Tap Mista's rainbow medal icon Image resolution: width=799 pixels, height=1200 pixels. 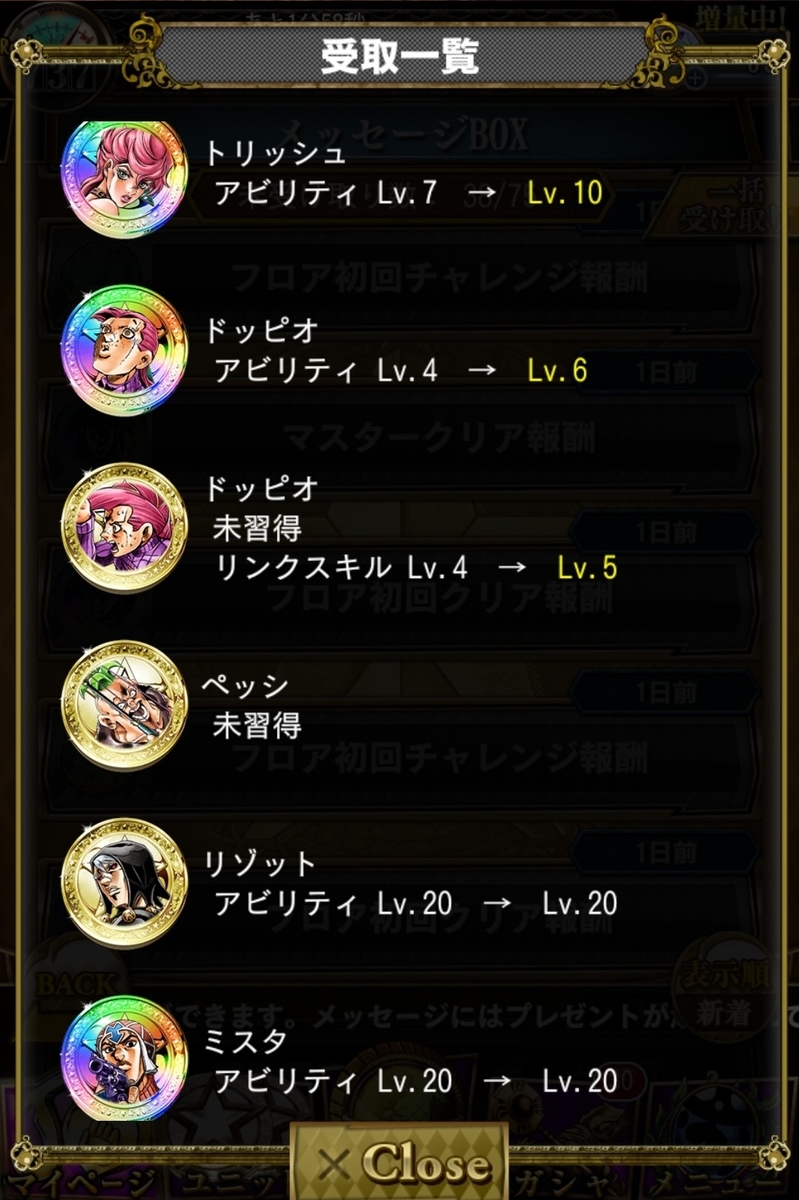(x=125, y=1060)
